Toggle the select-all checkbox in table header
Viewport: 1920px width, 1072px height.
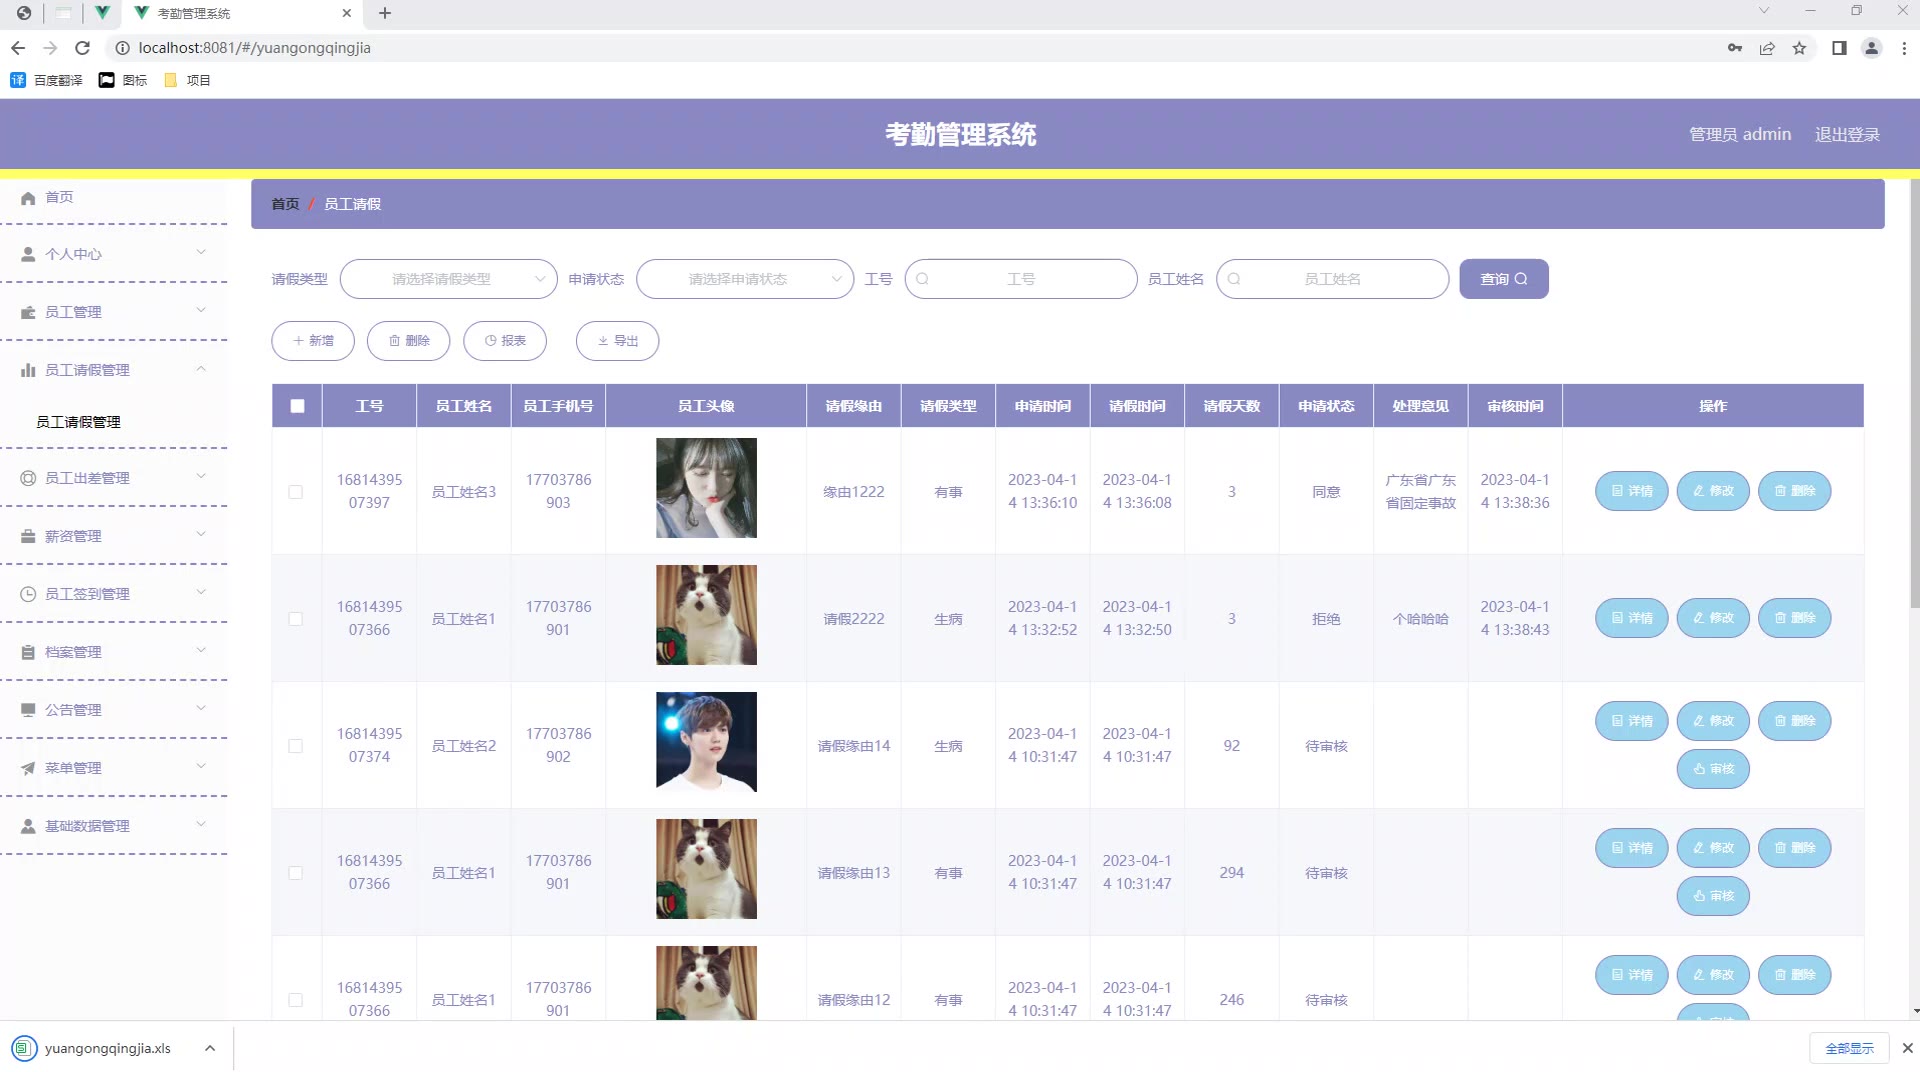pos(297,406)
